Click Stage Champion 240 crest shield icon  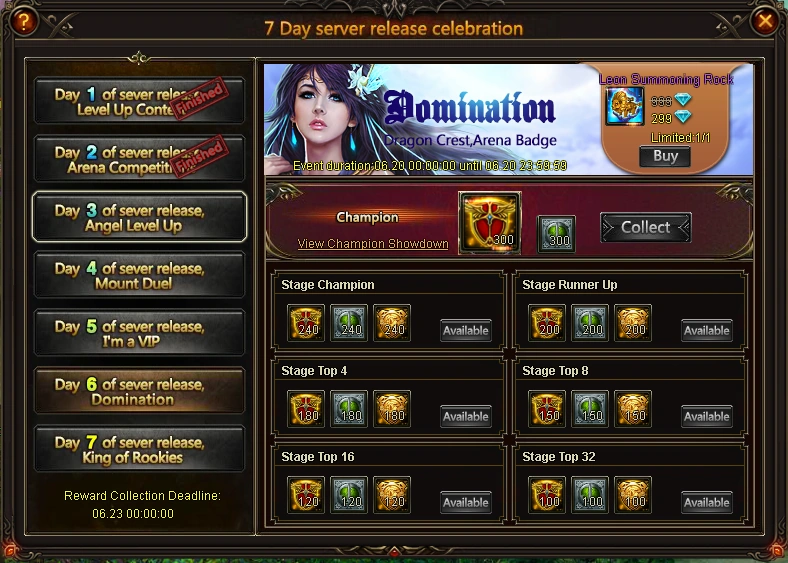(x=306, y=323)
